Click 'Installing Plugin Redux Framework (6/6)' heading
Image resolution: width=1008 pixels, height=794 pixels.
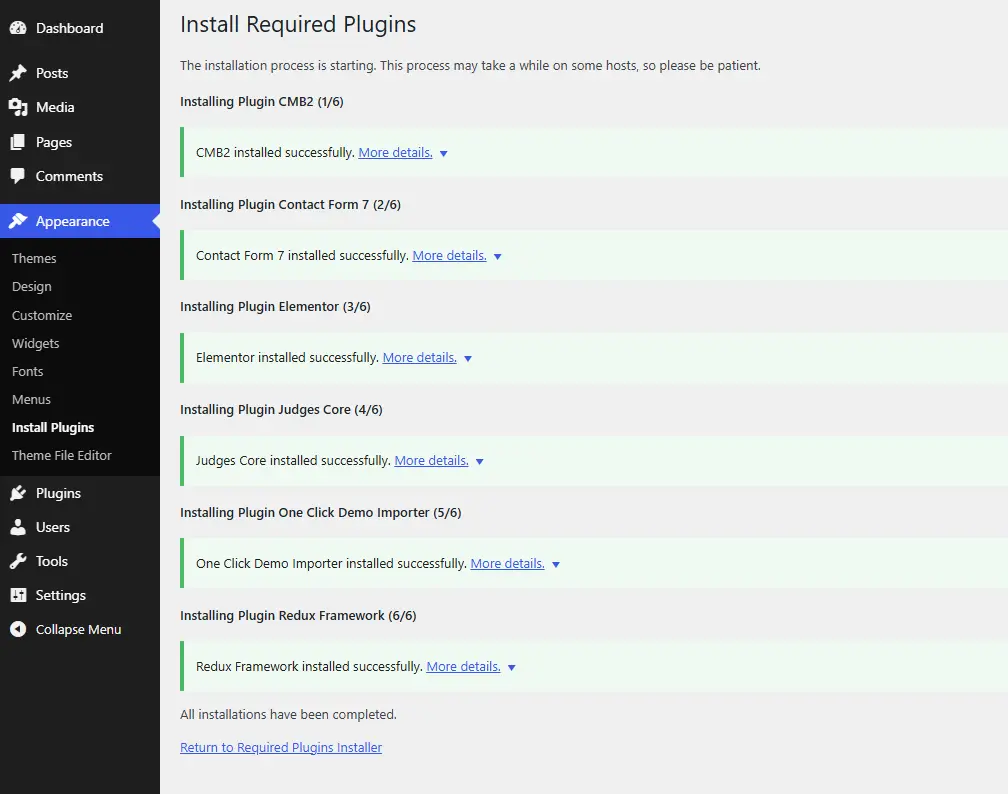point(298,615)
